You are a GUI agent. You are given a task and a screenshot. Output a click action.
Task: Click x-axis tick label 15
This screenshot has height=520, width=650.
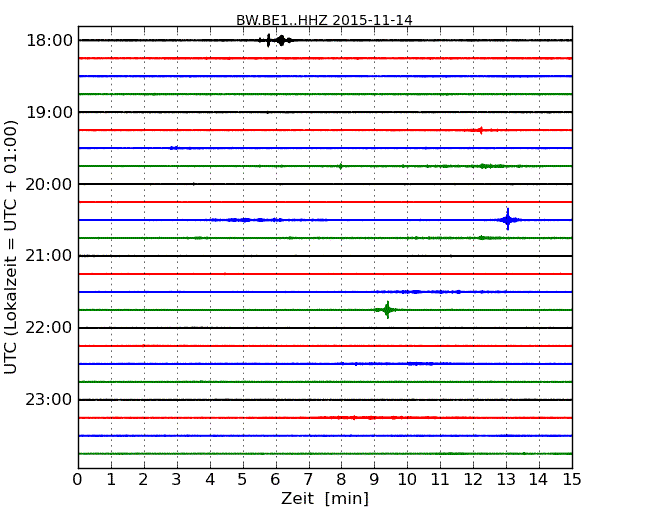(x=572, y=480)
